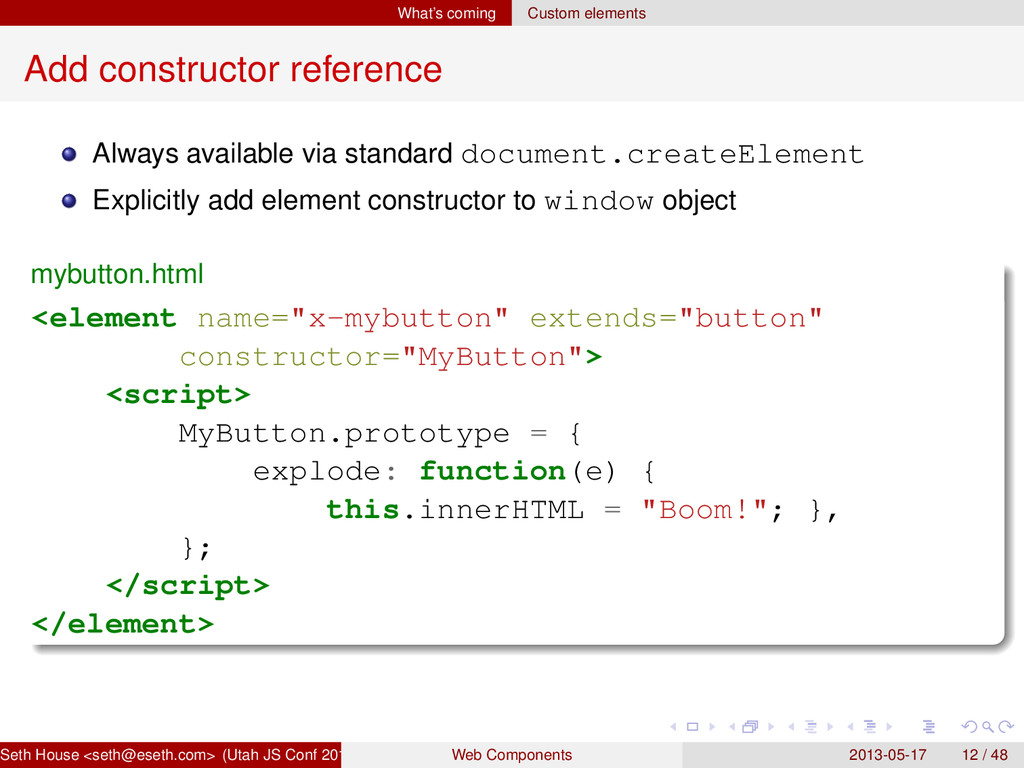Click the "Web Components" footer title
The width and height of the screenshot is (1024, 768).
coord(511,755)
